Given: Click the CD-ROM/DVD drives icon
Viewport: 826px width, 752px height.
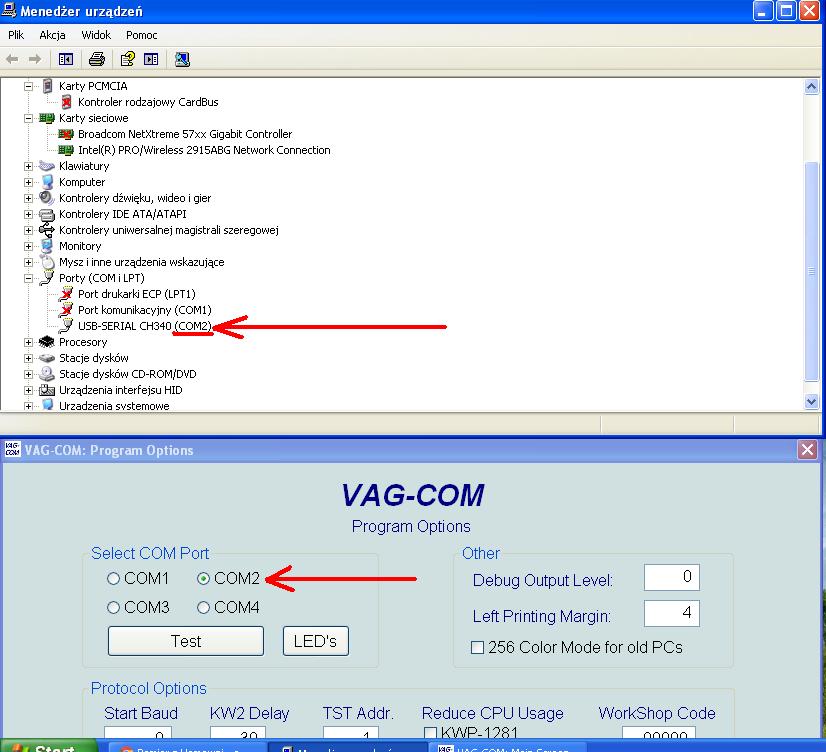Looking at the screenshot, I should coord(47,374).
